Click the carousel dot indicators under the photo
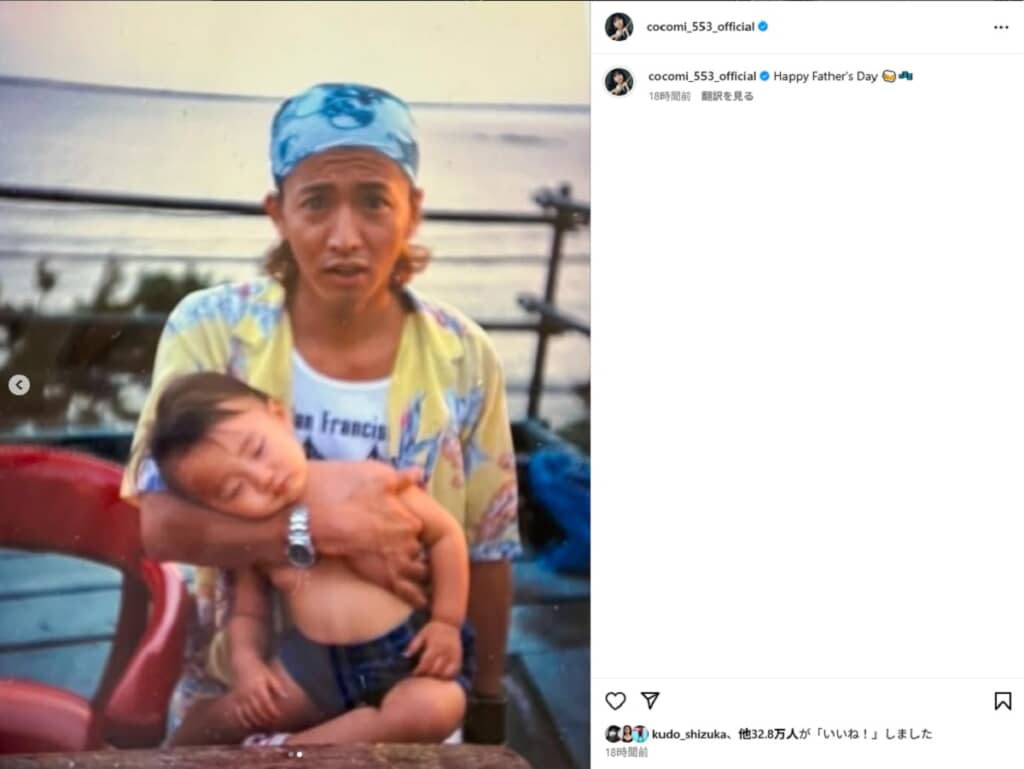This screenshot has width=1024, height=769. [295, 755]
